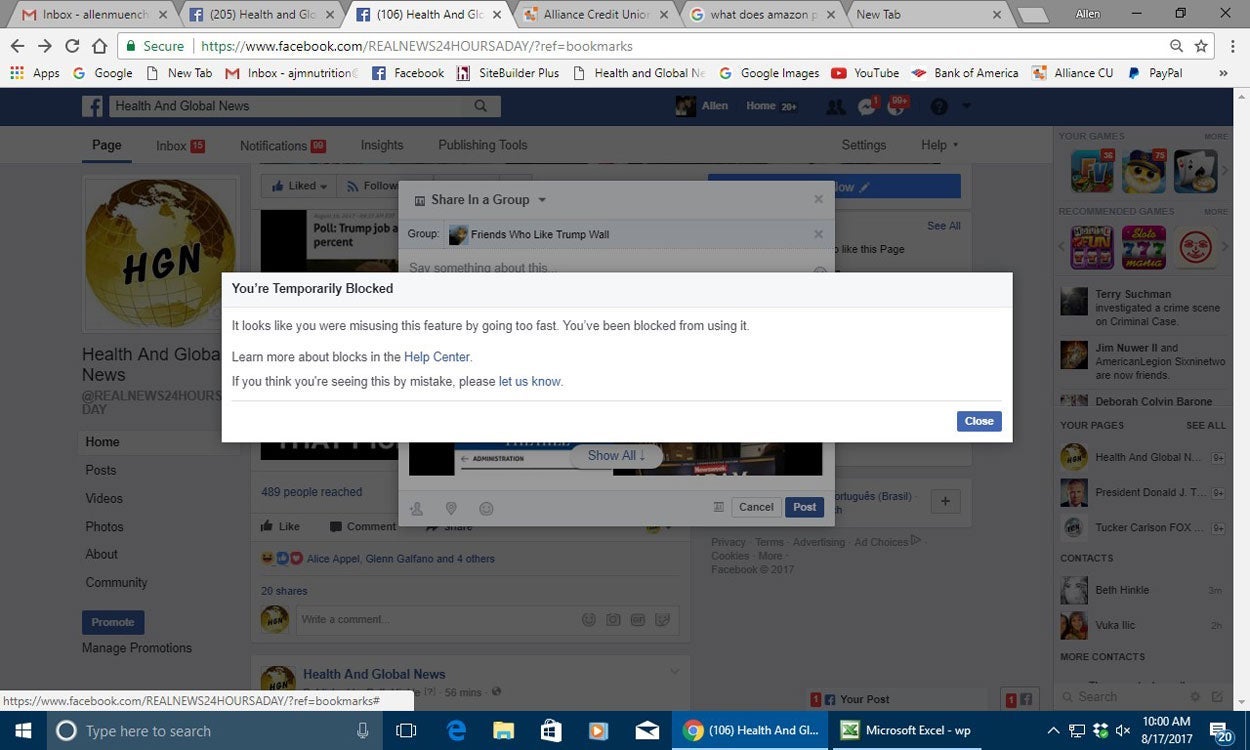Bookmark this page with the star icon
Screen dimensions: 1250x750
coord(1201,46)
